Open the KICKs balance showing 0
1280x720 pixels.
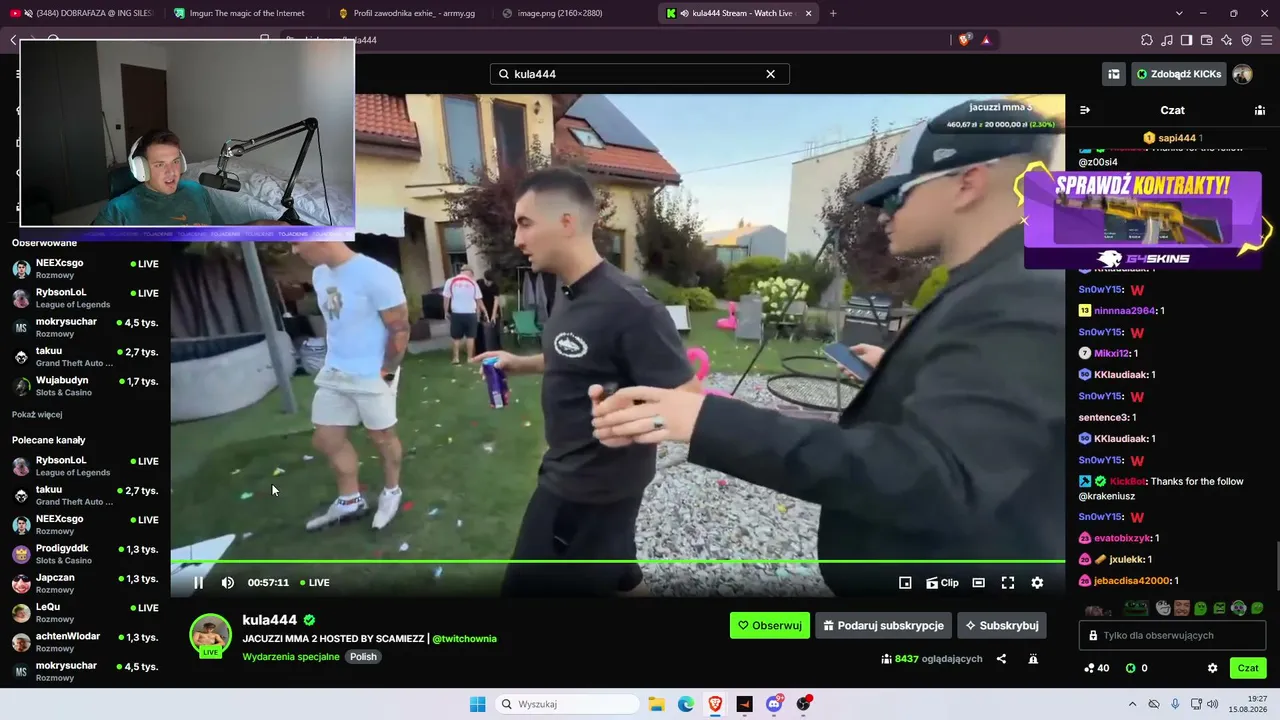[1136, 668]
